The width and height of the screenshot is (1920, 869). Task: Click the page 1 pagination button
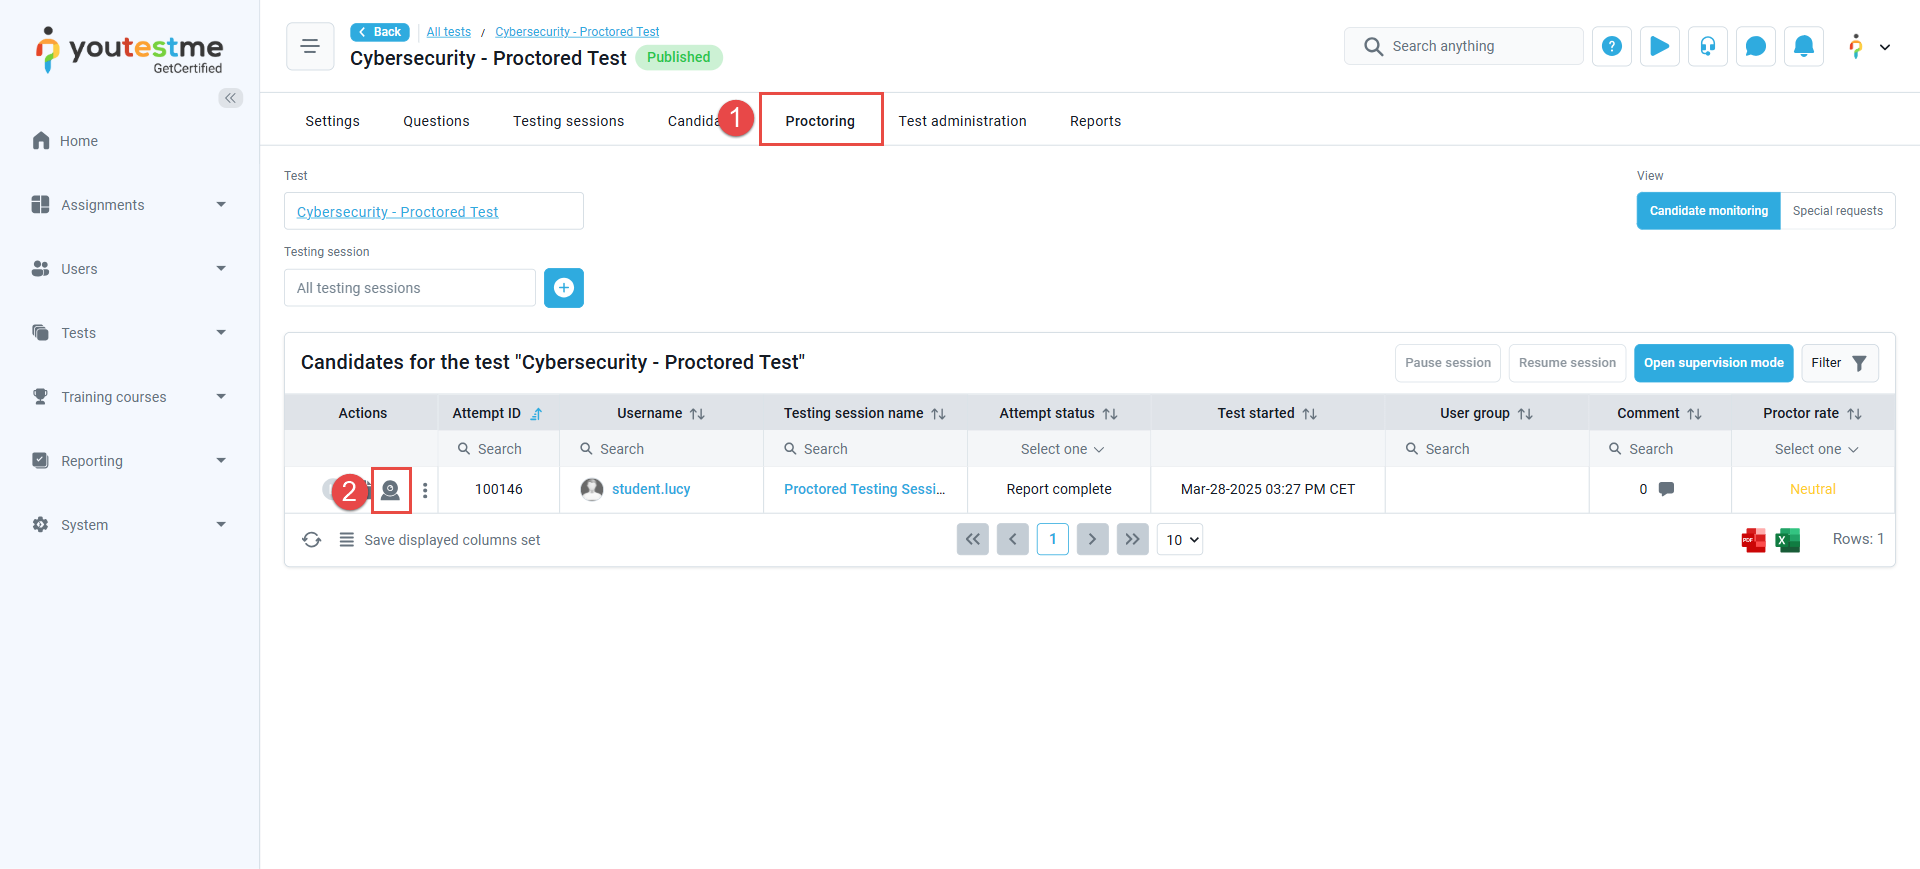point(1053,540)
